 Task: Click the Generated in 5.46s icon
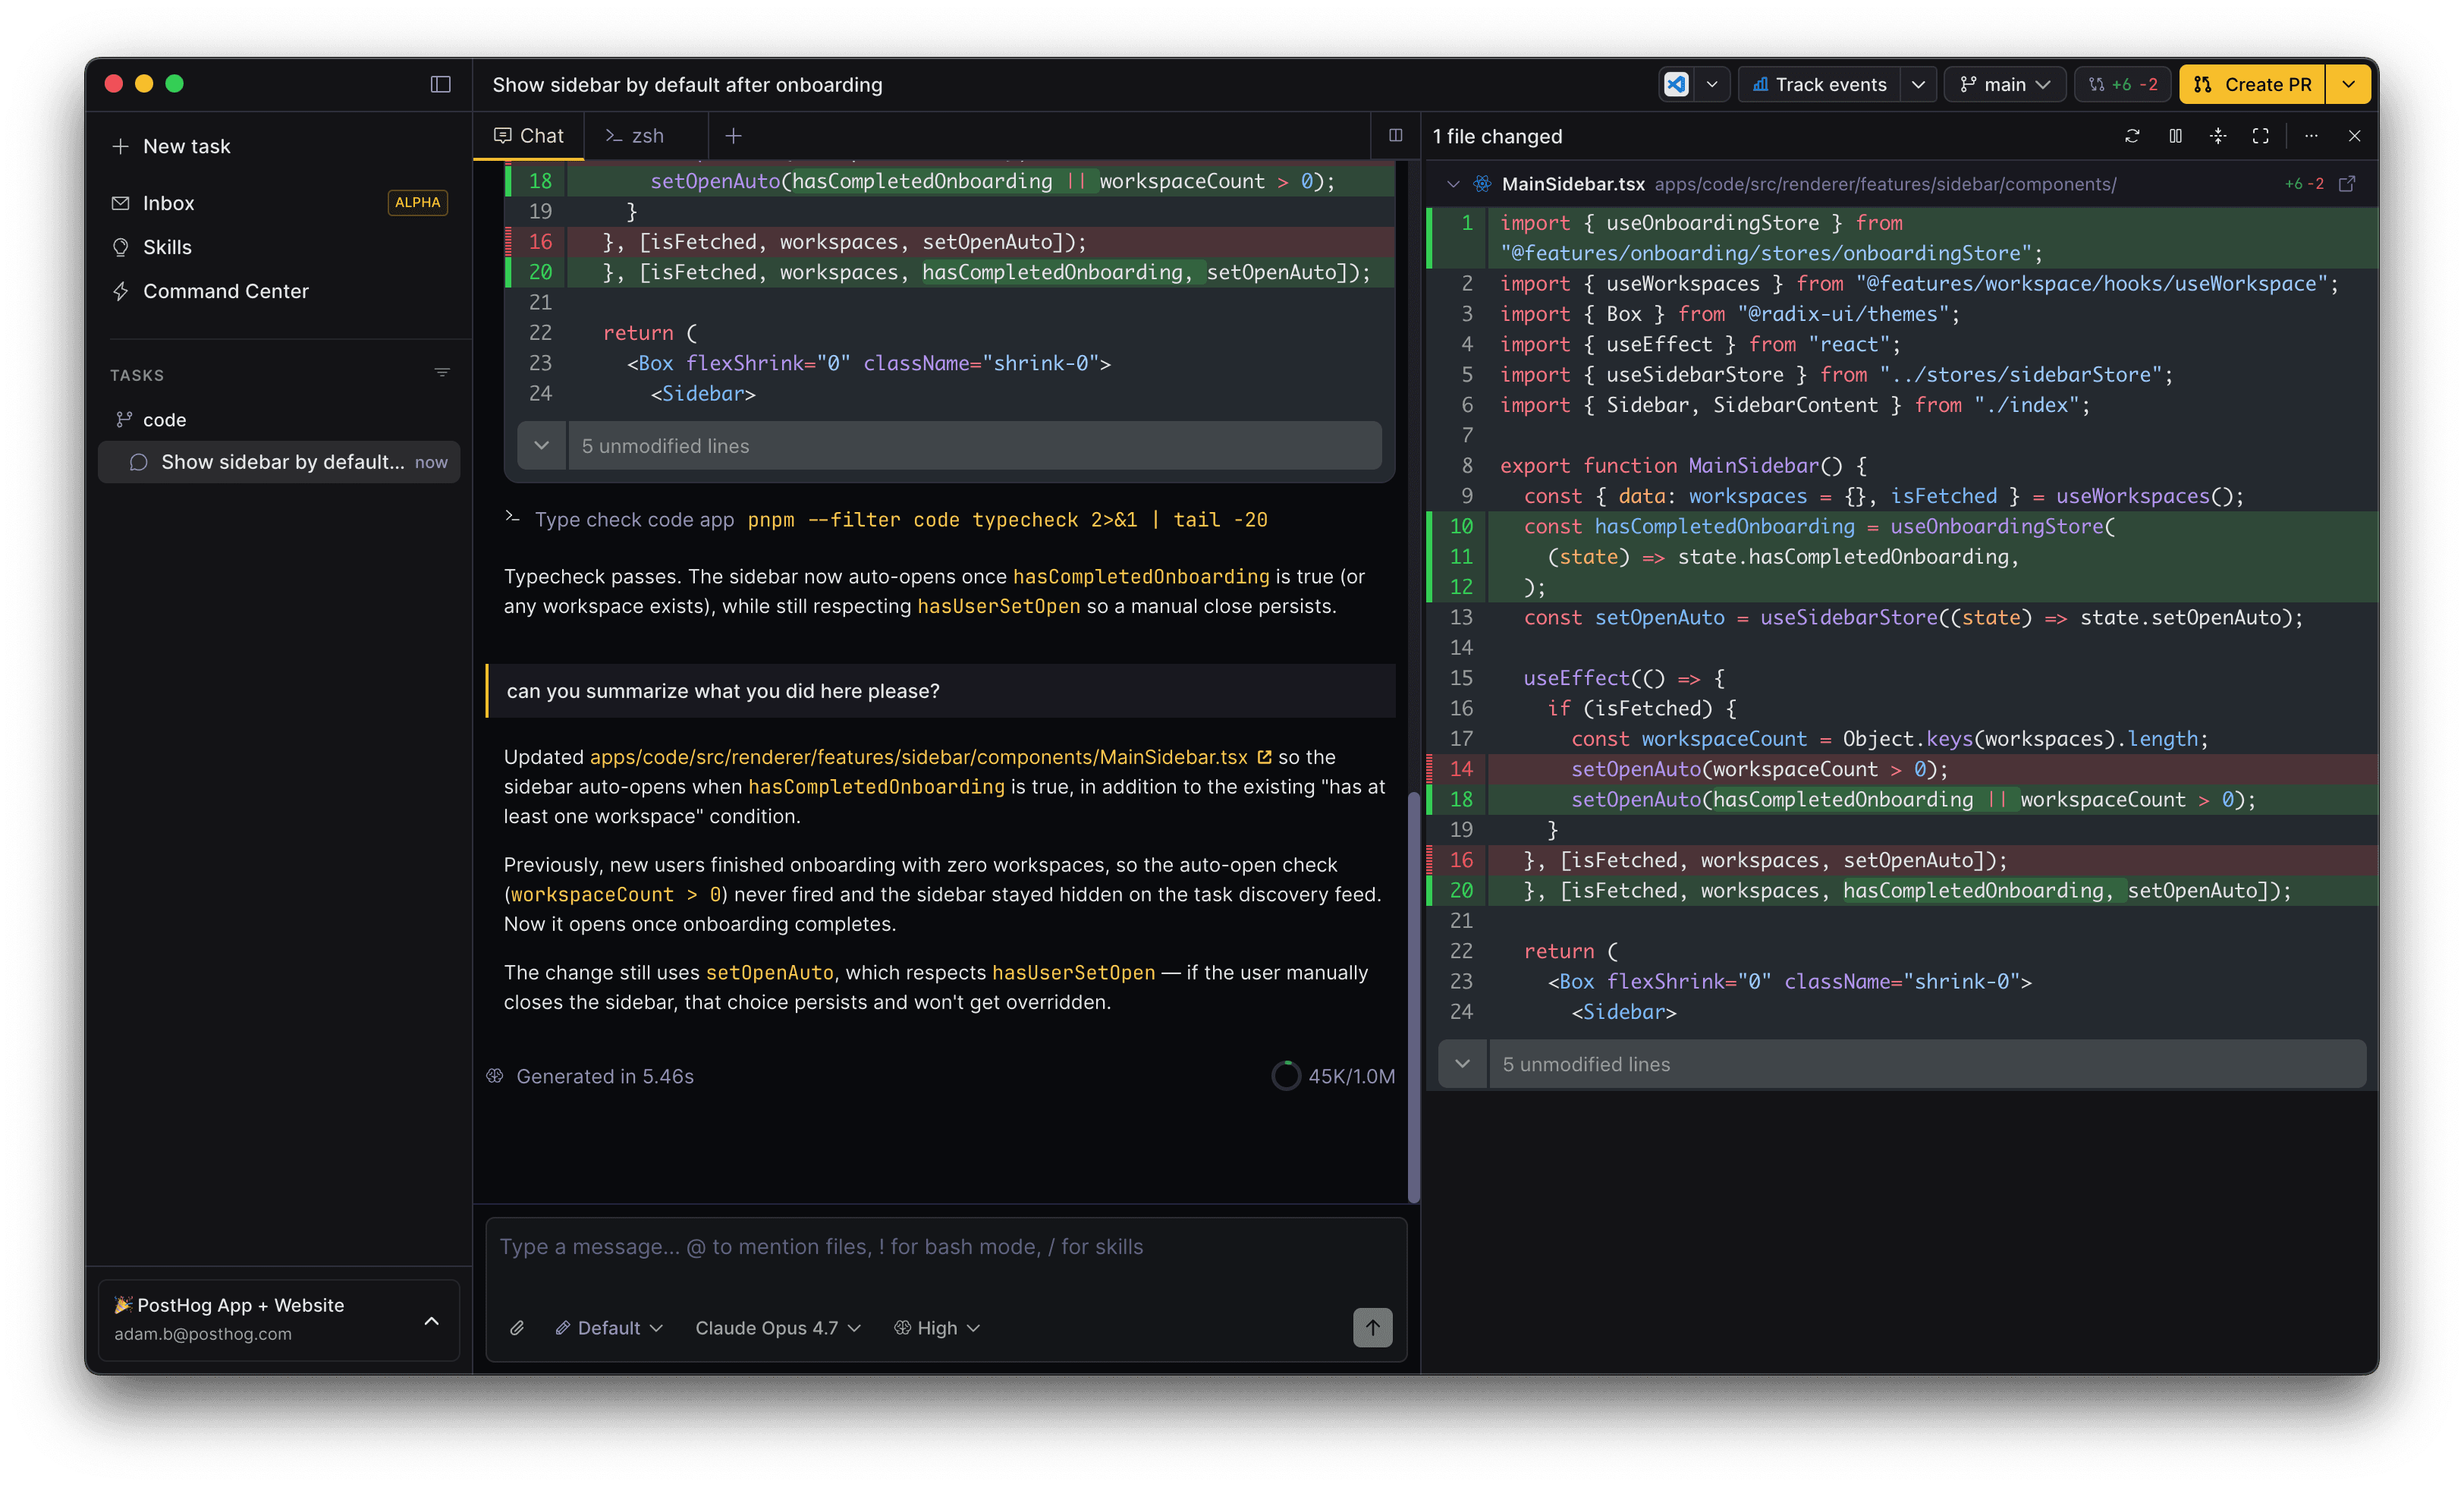tap(495, 1076)
